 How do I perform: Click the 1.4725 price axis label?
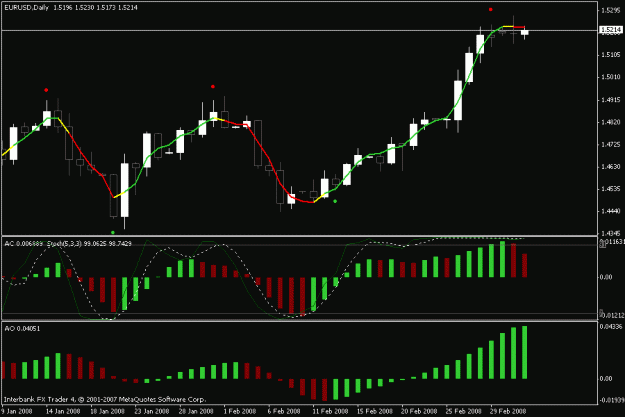(611, 144)
